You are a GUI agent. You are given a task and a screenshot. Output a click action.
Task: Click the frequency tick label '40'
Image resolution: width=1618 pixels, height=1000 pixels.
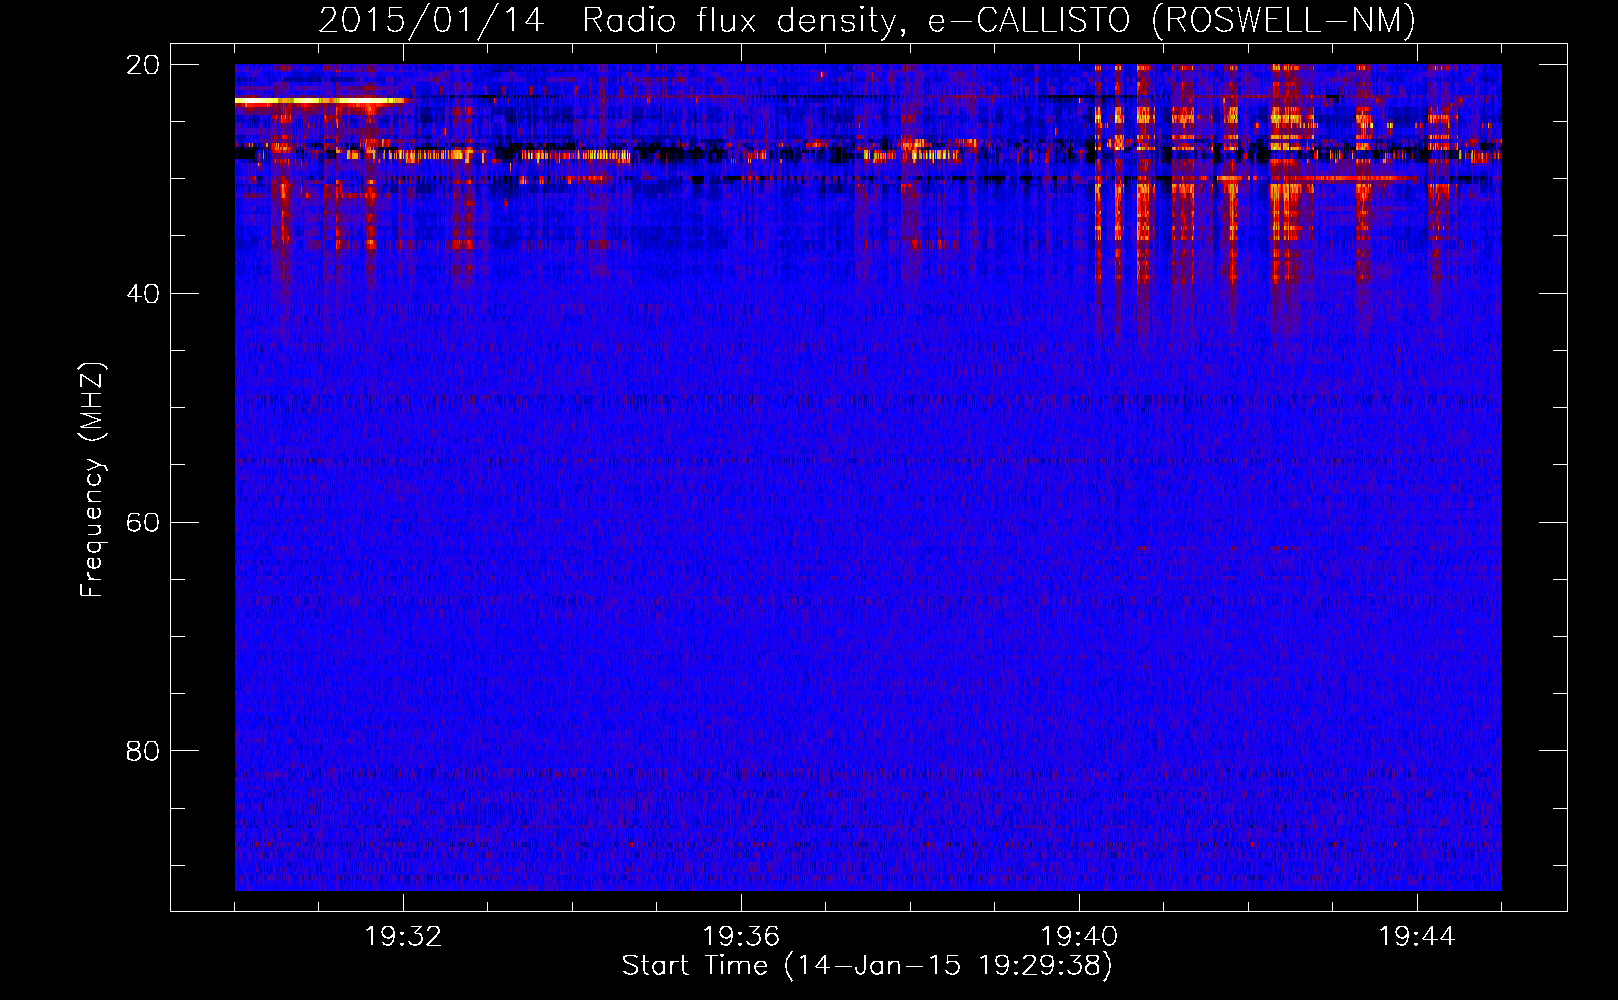(143, 294)
